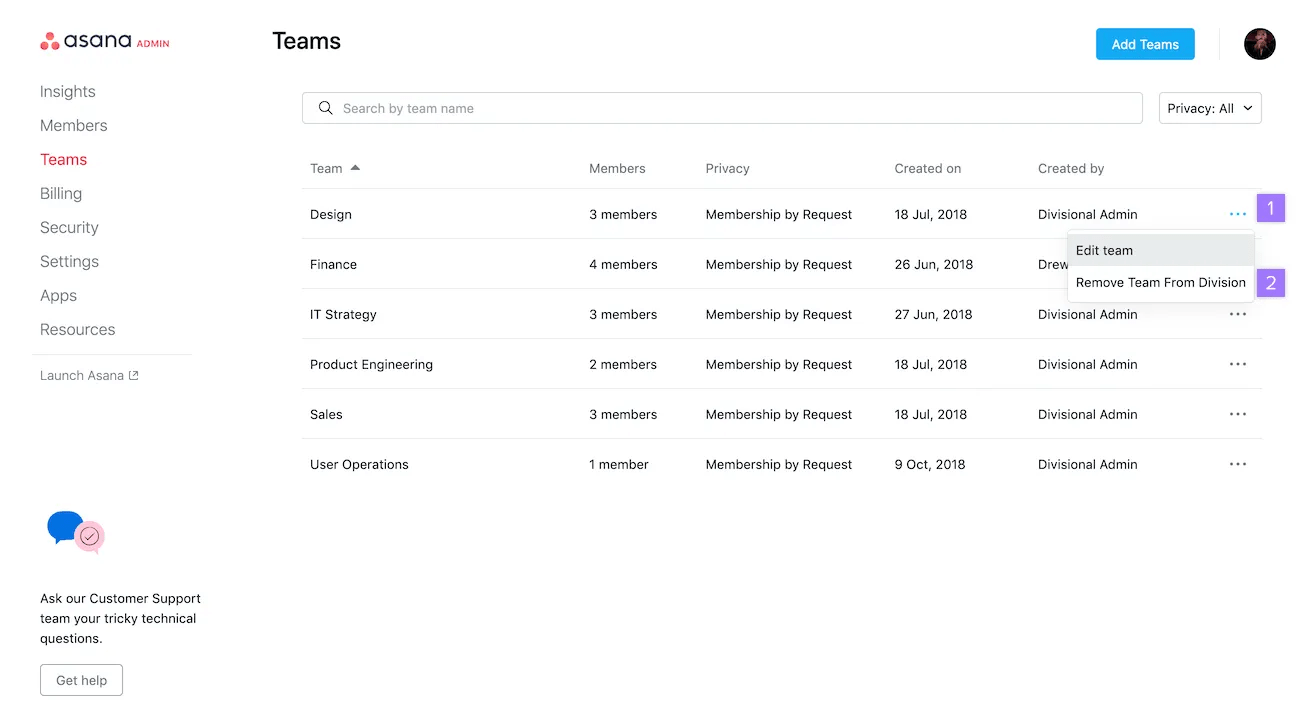Open the three-dot menu for IT Strategy
Screen dimensions: 1300x728
(x=1238, y=314)
